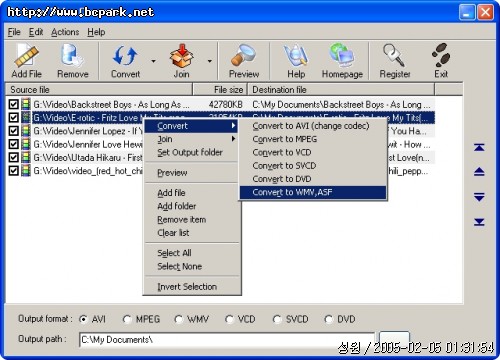Choose Convert to SVCD
Image resolution: width=500 pixels, height=360 pixels.
313,165
